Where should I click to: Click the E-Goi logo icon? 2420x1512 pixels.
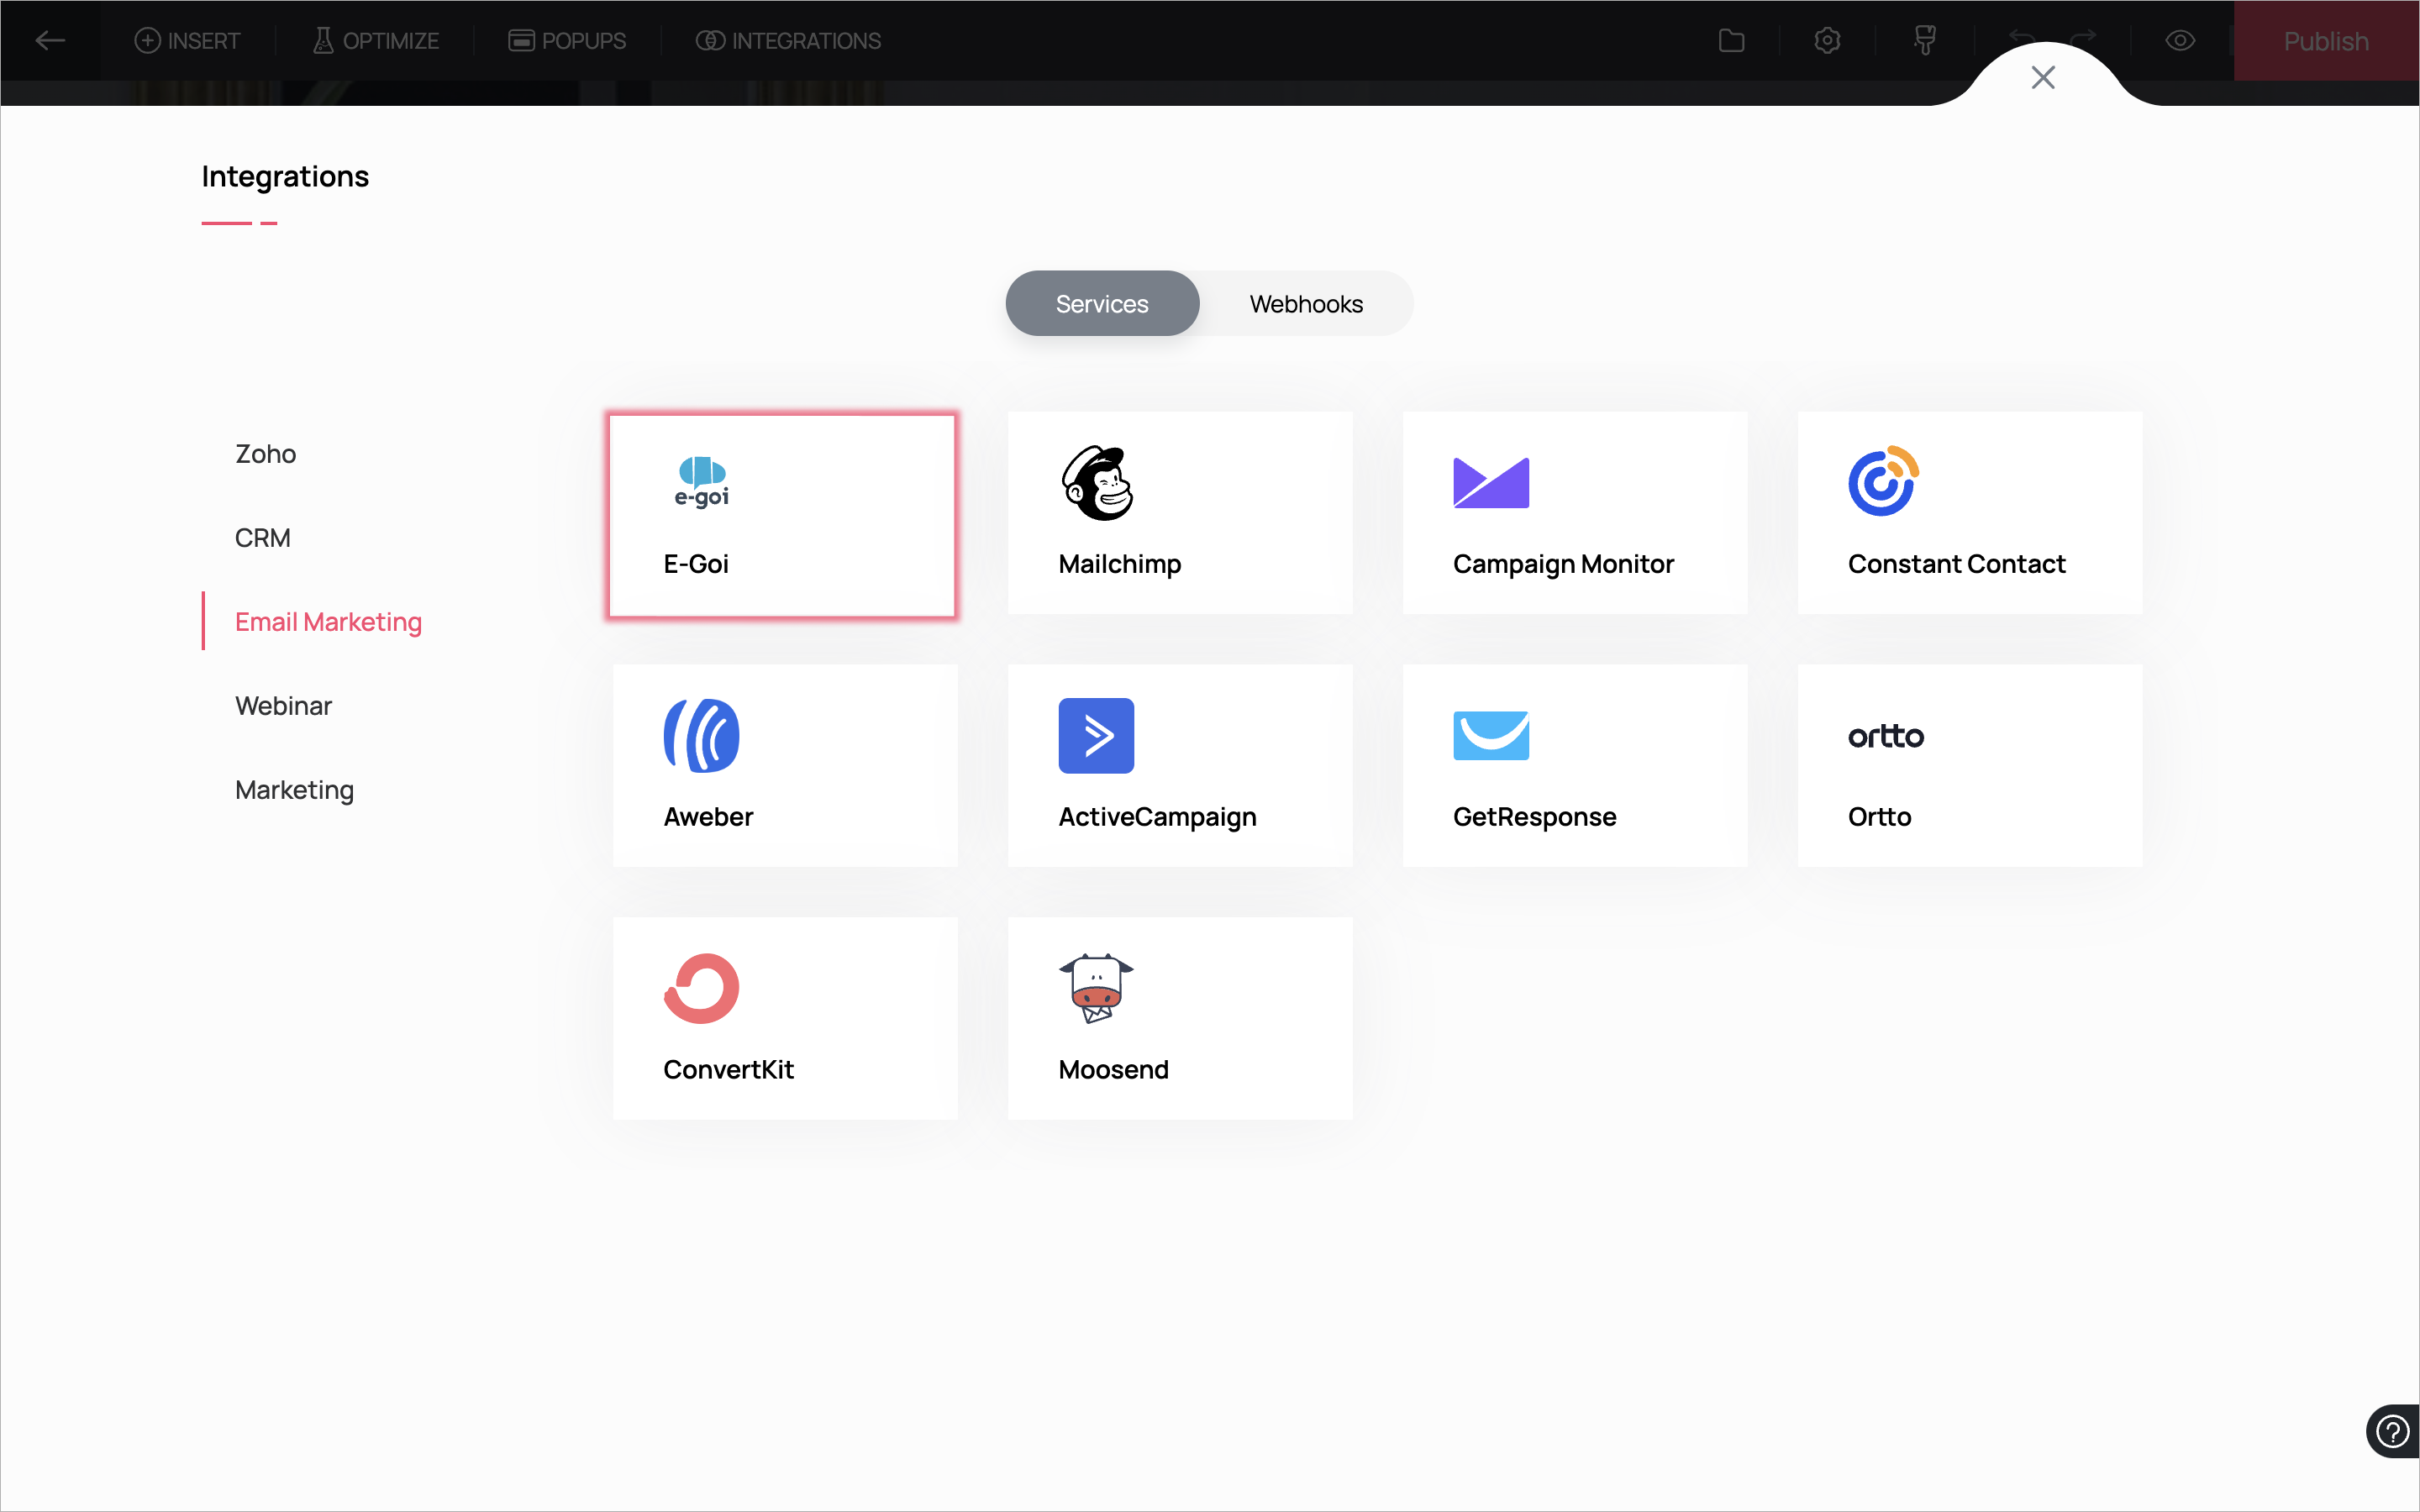pyautogui.click(x=701, y=482)
